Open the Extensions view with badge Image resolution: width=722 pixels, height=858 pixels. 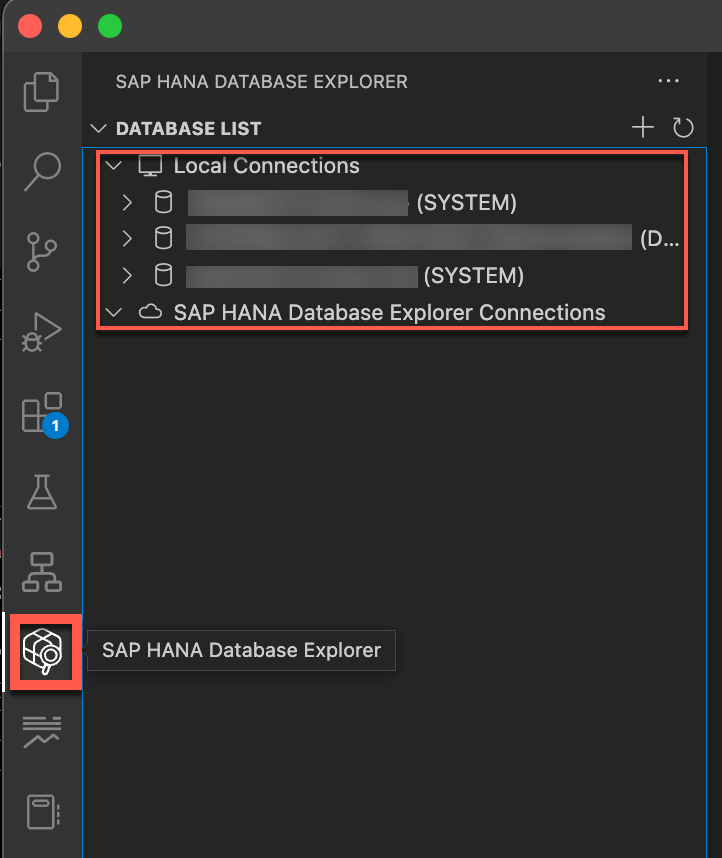pyautogui.click(x=44, y=414)
